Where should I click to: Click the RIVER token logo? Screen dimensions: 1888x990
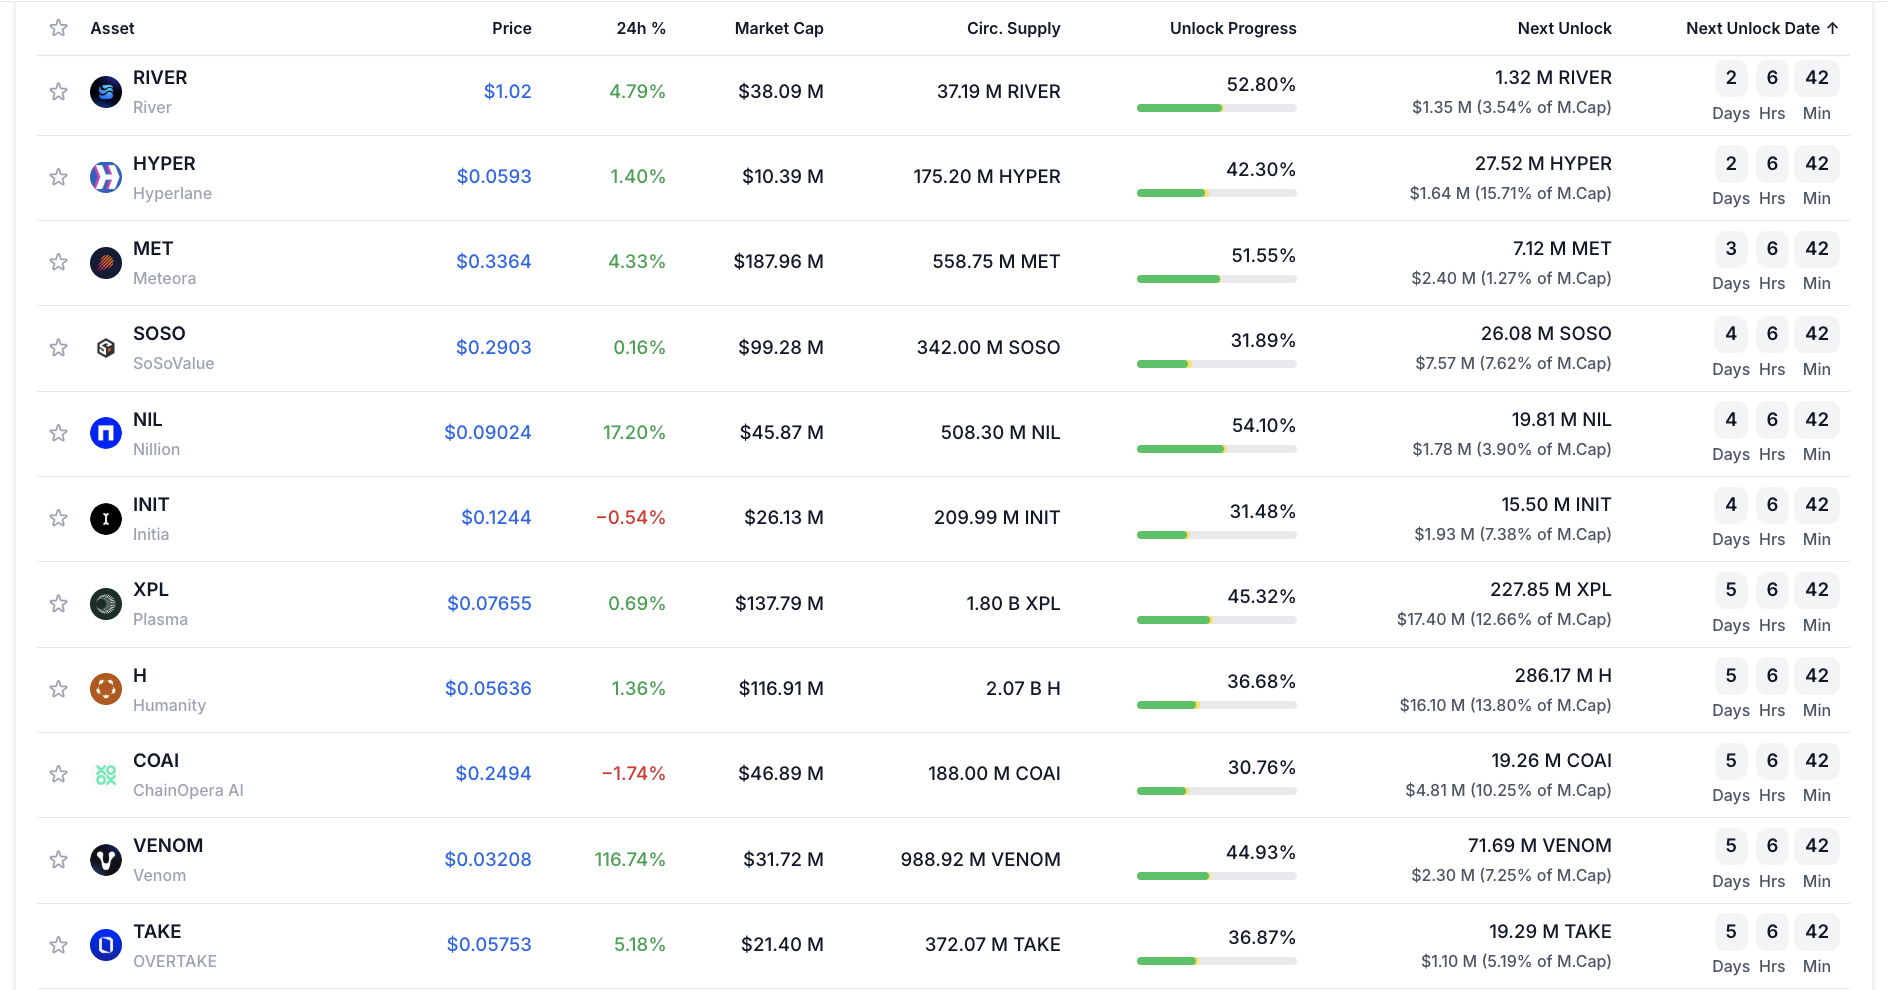point(106,92)
